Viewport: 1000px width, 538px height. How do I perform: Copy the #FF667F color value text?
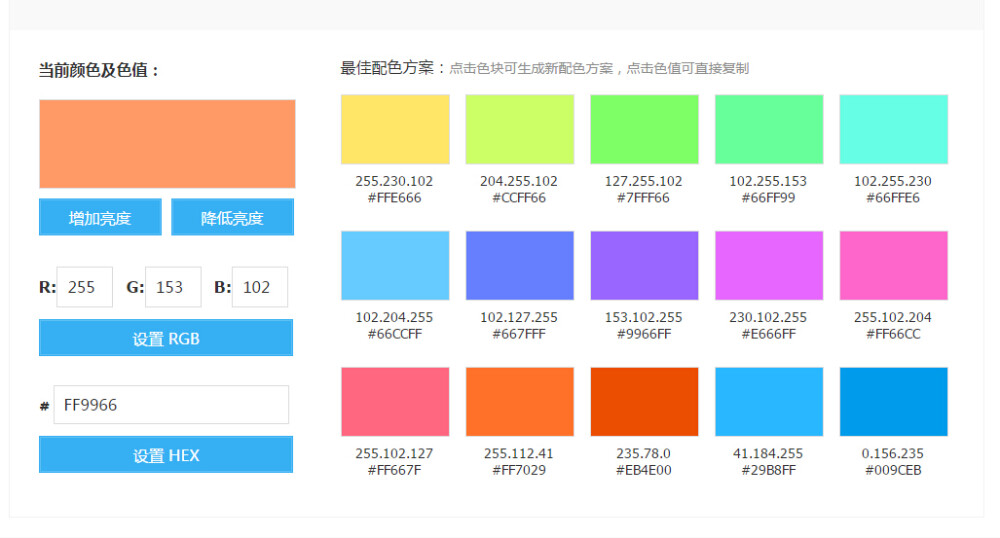click(394, 470)
